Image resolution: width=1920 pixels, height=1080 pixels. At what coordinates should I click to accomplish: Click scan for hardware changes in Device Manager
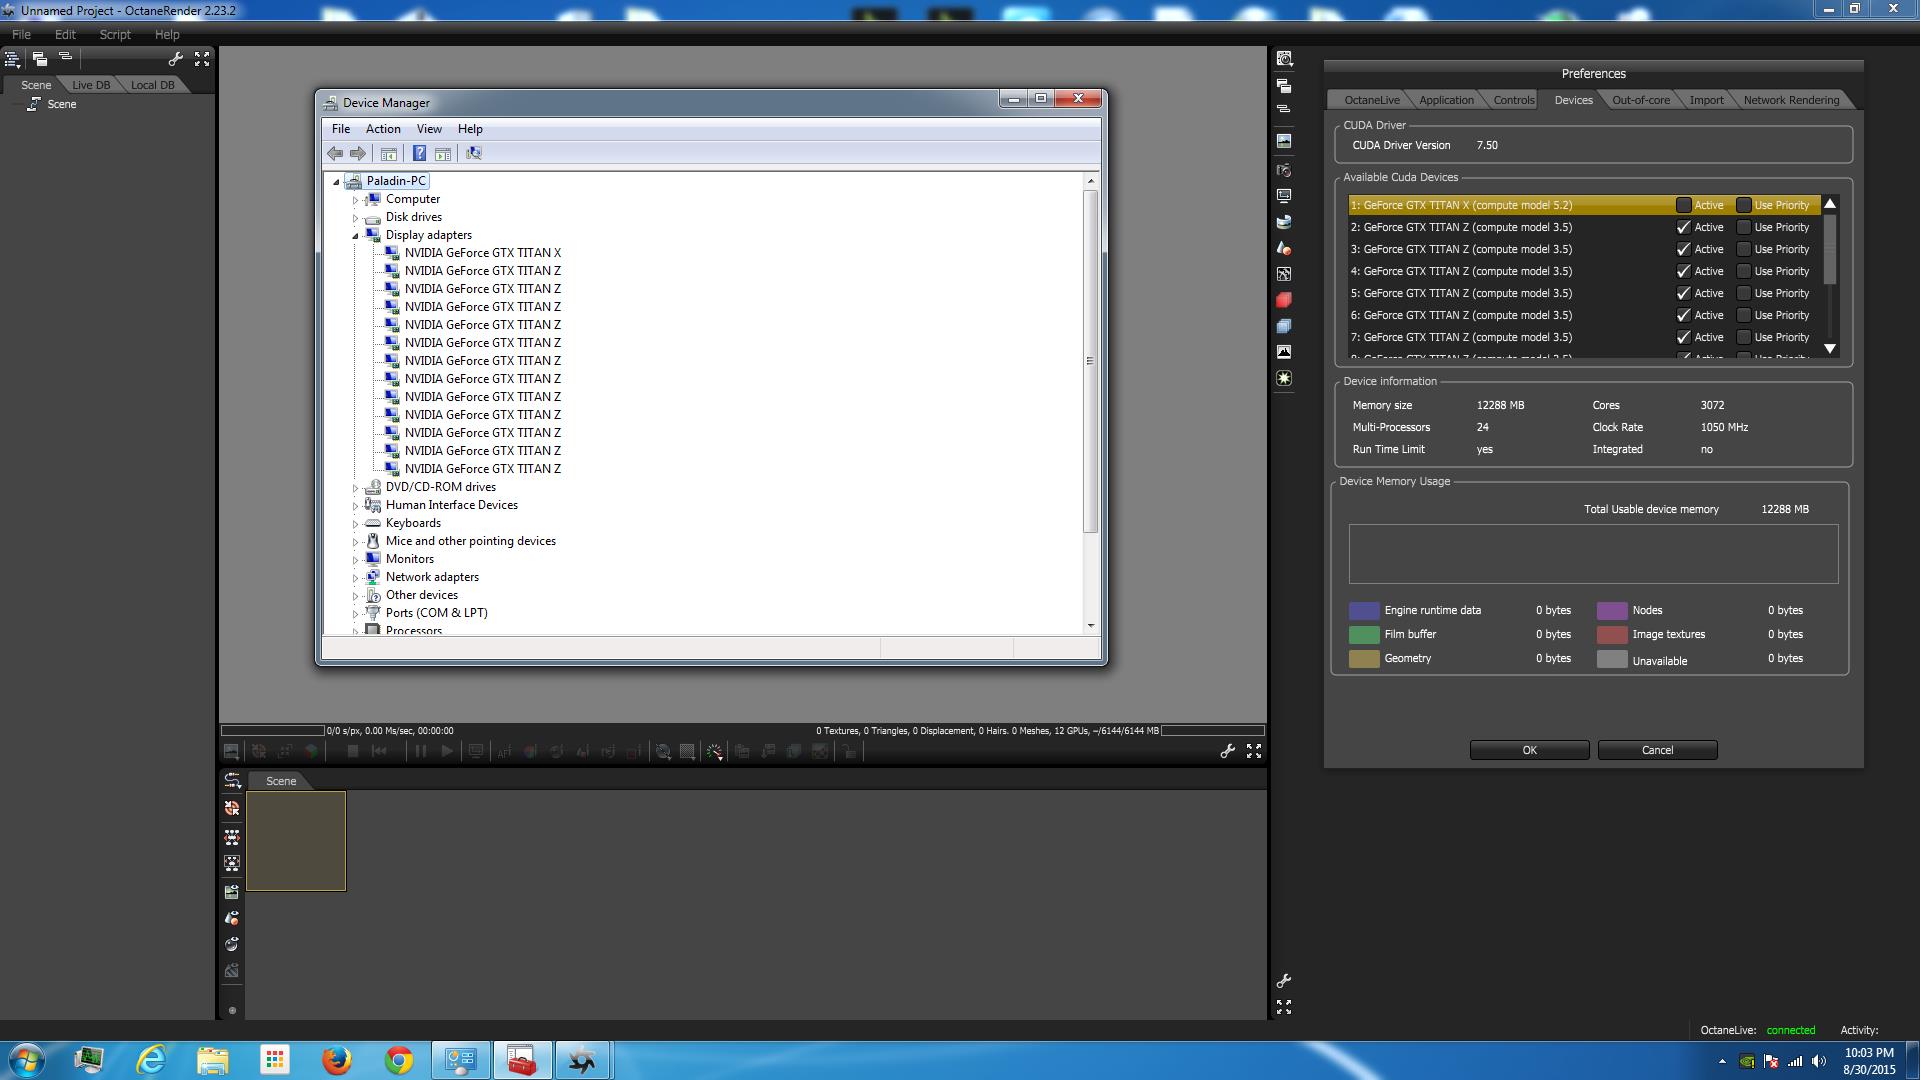click(x=474, y=153)
